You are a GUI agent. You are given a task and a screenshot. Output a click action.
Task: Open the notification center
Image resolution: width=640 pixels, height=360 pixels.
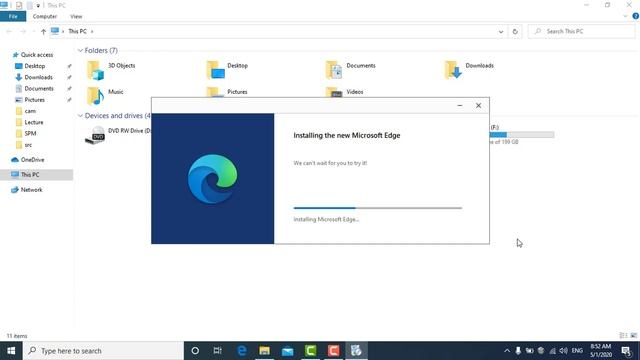pos(627,351)
